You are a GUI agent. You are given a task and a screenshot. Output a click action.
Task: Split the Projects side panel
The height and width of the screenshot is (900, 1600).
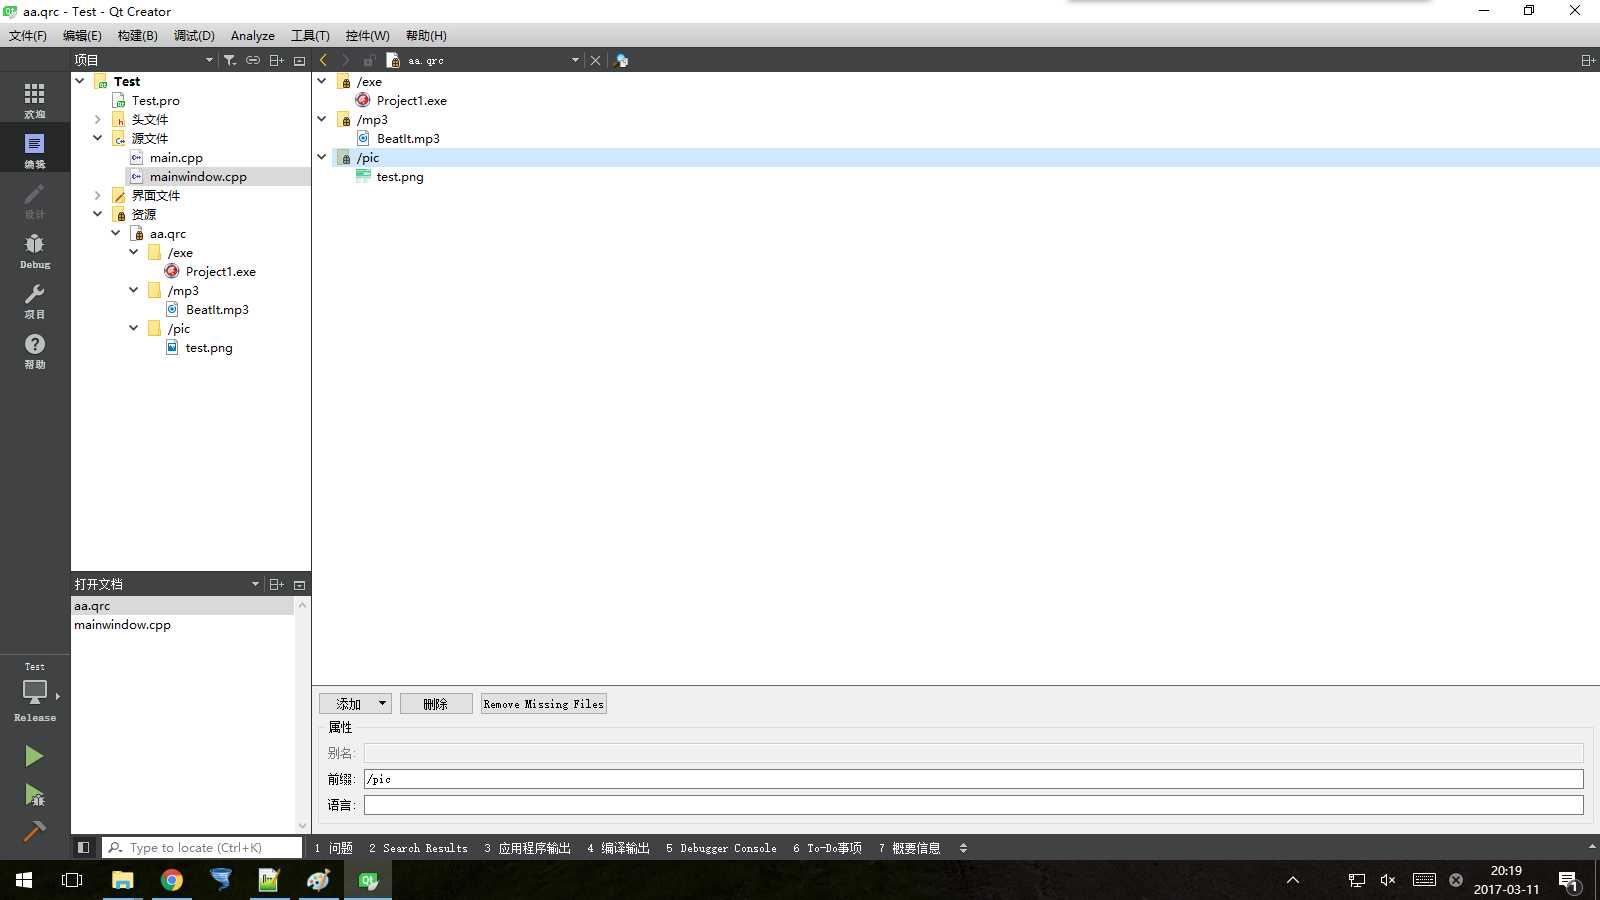(277, 60)
